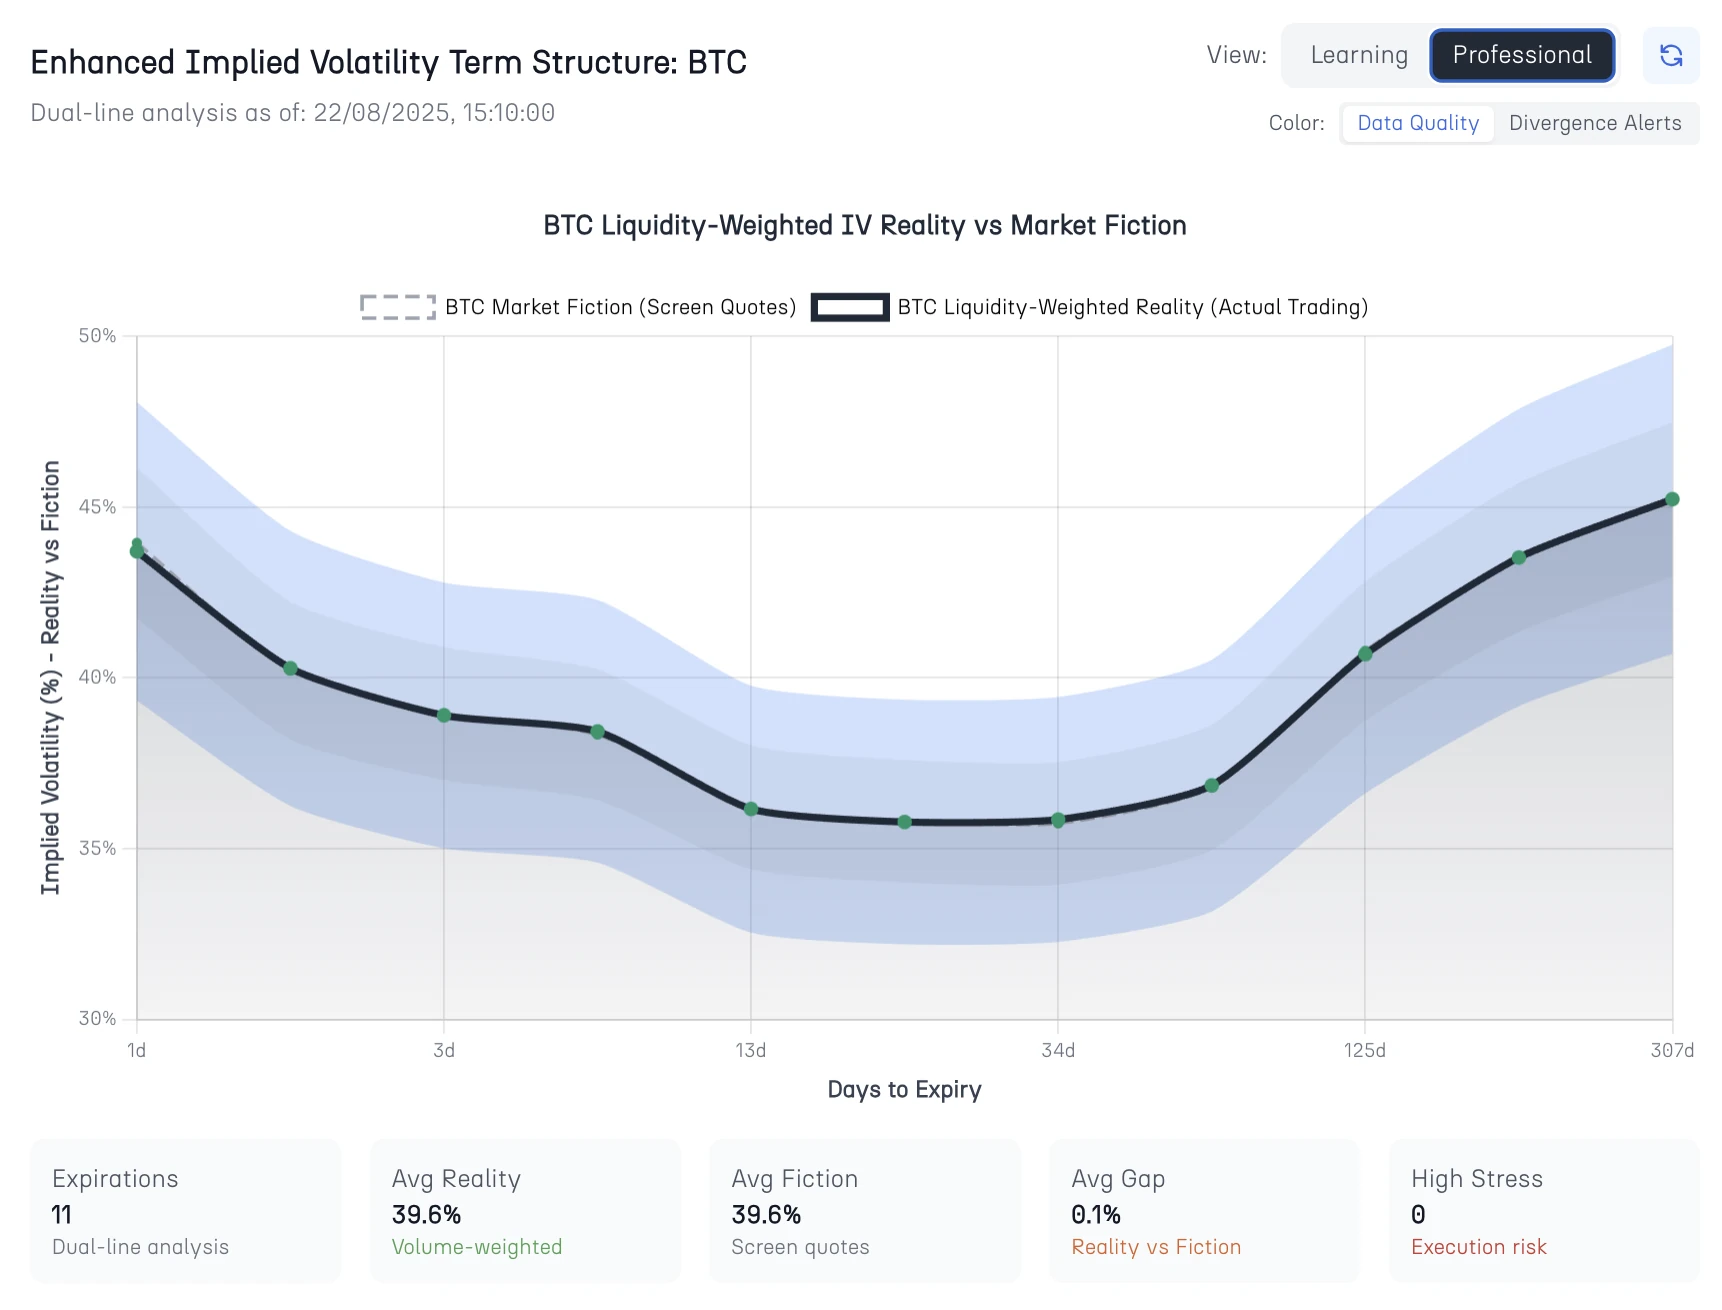Switch to Divergence Alerts color mode
The width and height of the screenshot is (1722, 1310).
[x=1594, y=124]
